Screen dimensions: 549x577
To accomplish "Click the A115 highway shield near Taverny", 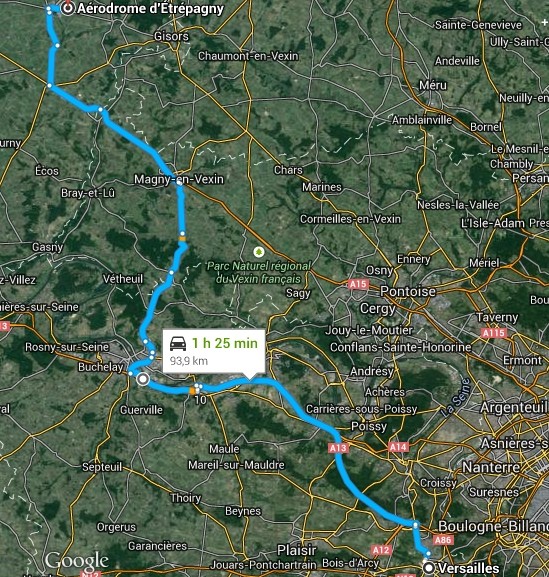I will tap(494, 333).
